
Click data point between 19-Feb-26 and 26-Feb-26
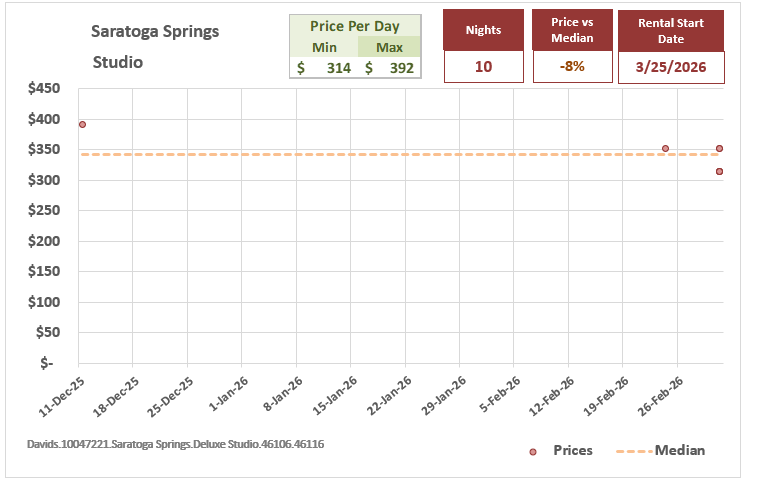(665, 148)
